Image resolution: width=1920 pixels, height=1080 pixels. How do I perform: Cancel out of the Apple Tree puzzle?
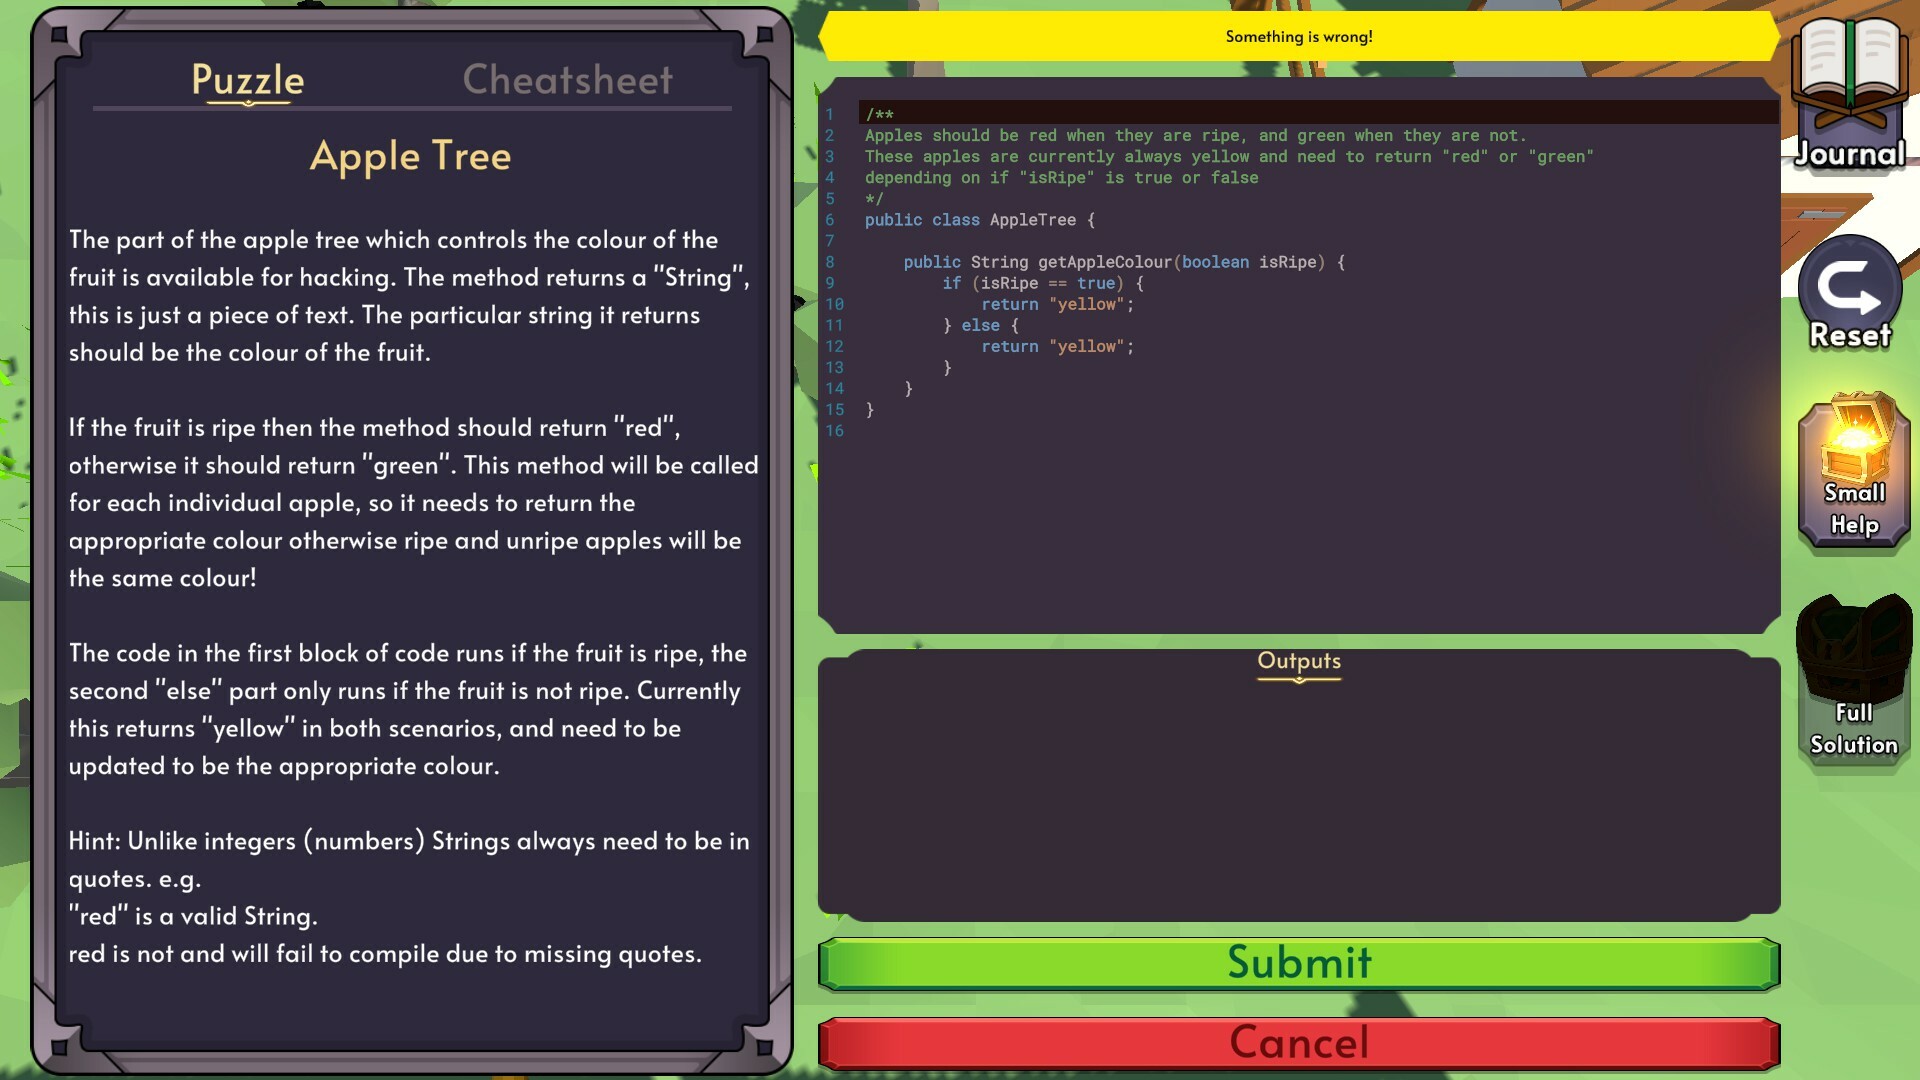click(1298, 1041)
